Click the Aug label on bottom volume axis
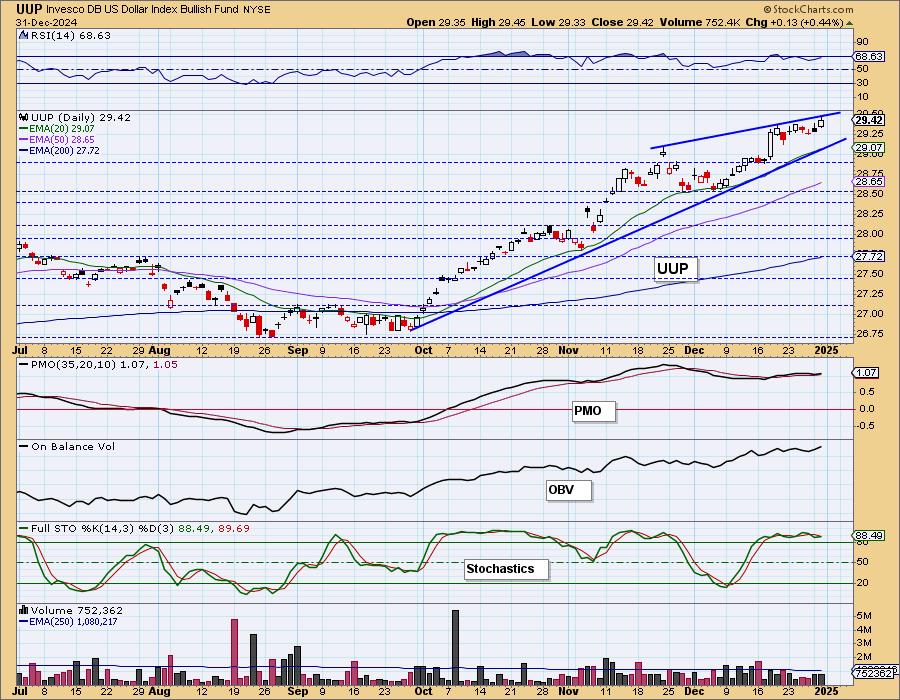The image size is (900, 700). (159, 691)
